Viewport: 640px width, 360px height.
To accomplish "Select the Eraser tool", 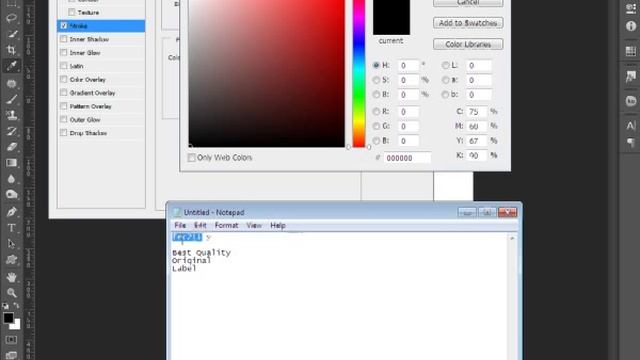I will (x=11, y=147).
